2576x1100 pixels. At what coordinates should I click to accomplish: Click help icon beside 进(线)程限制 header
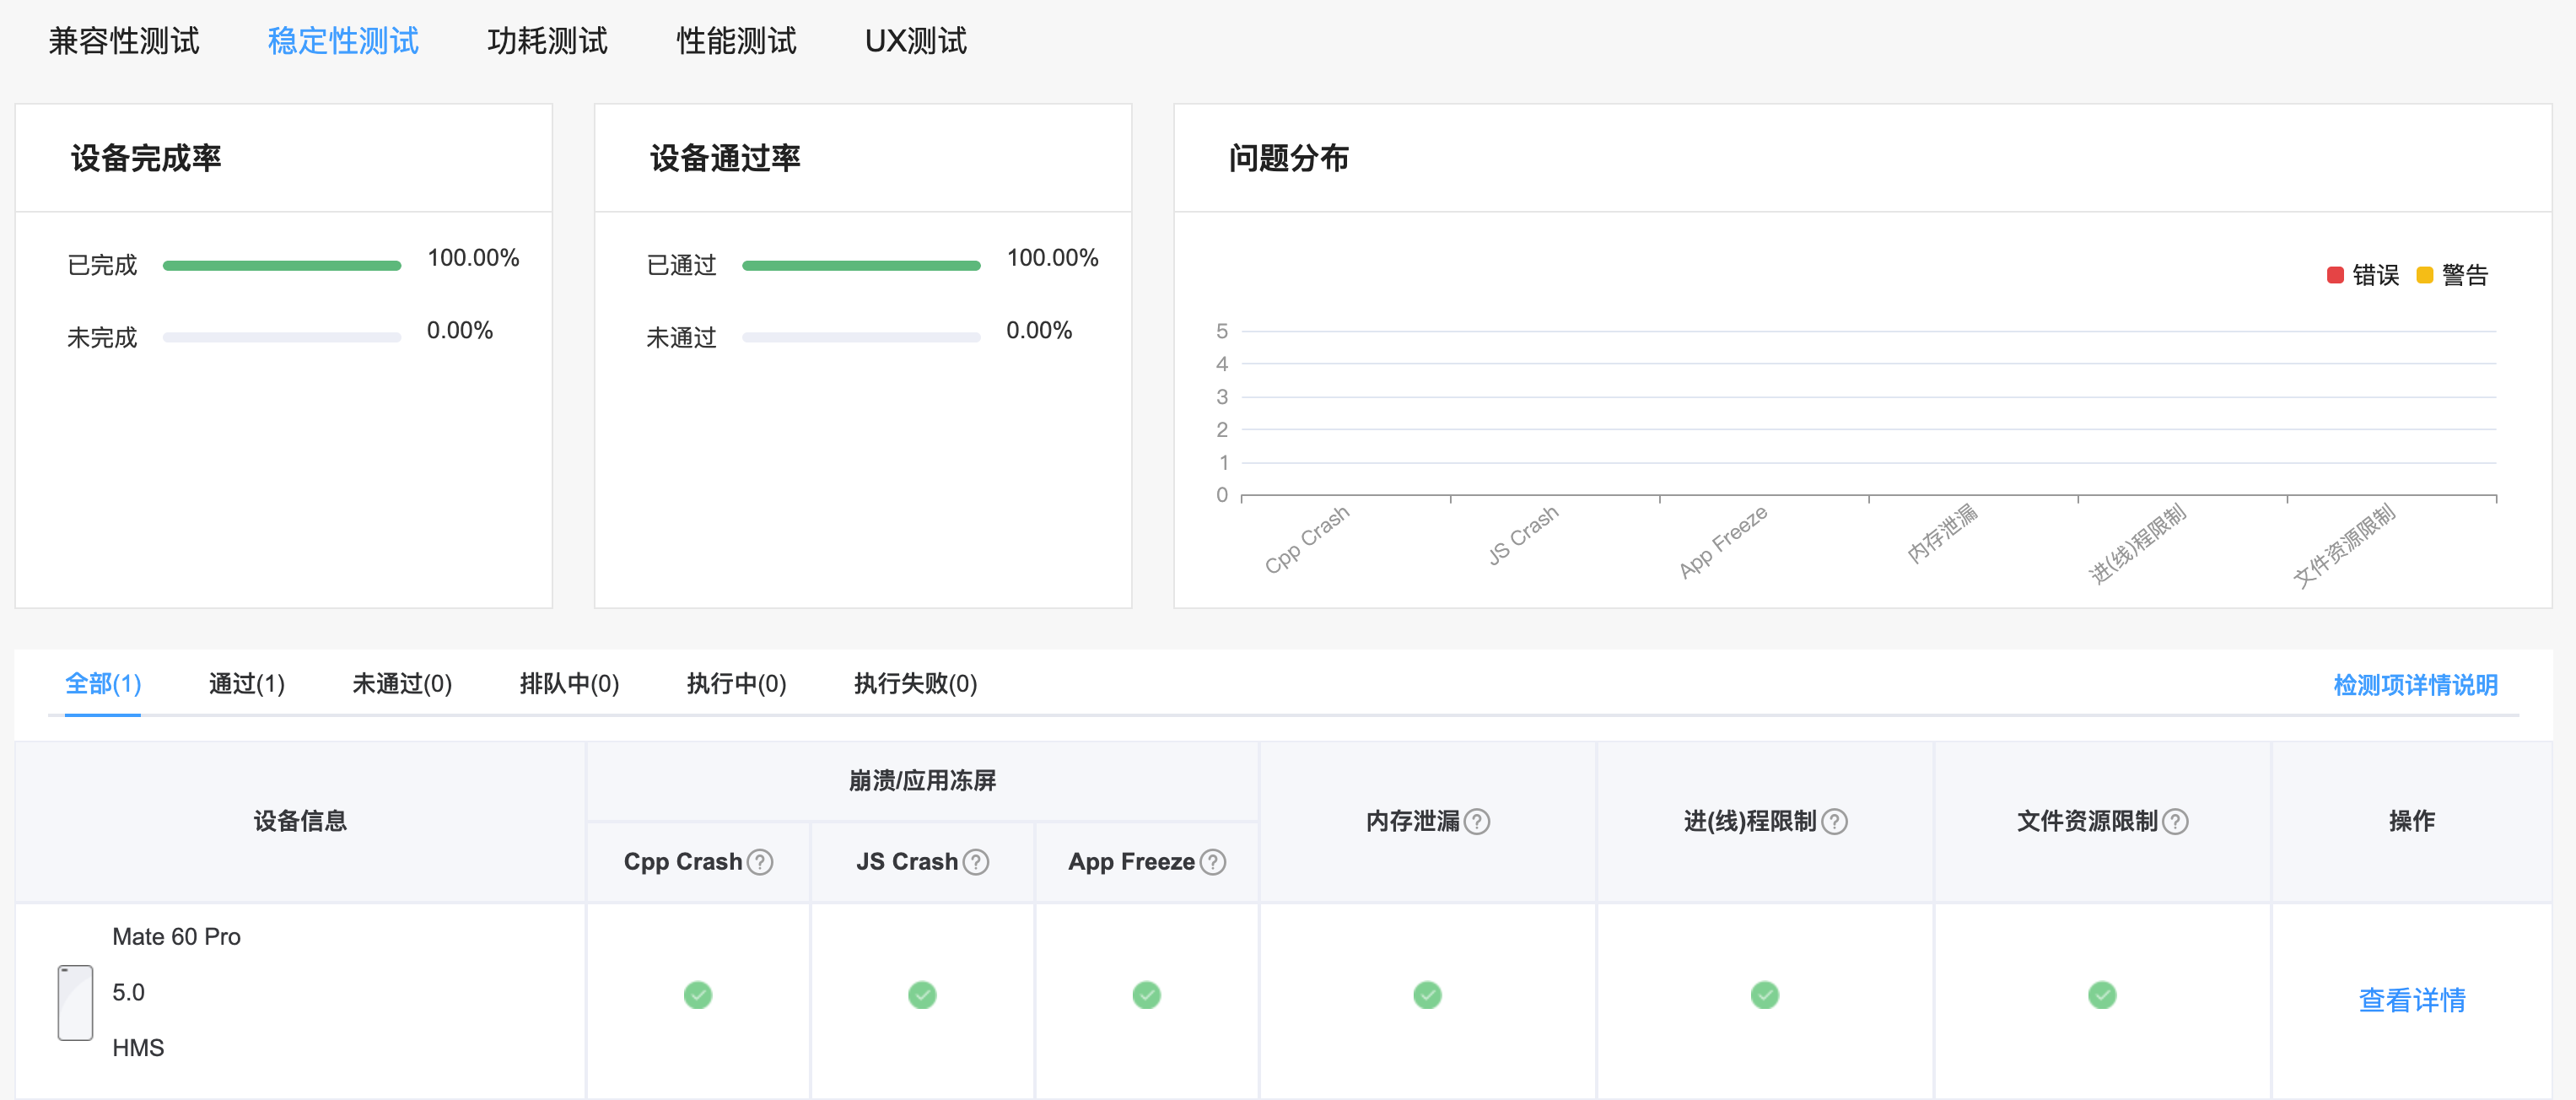pos(1834,822)
